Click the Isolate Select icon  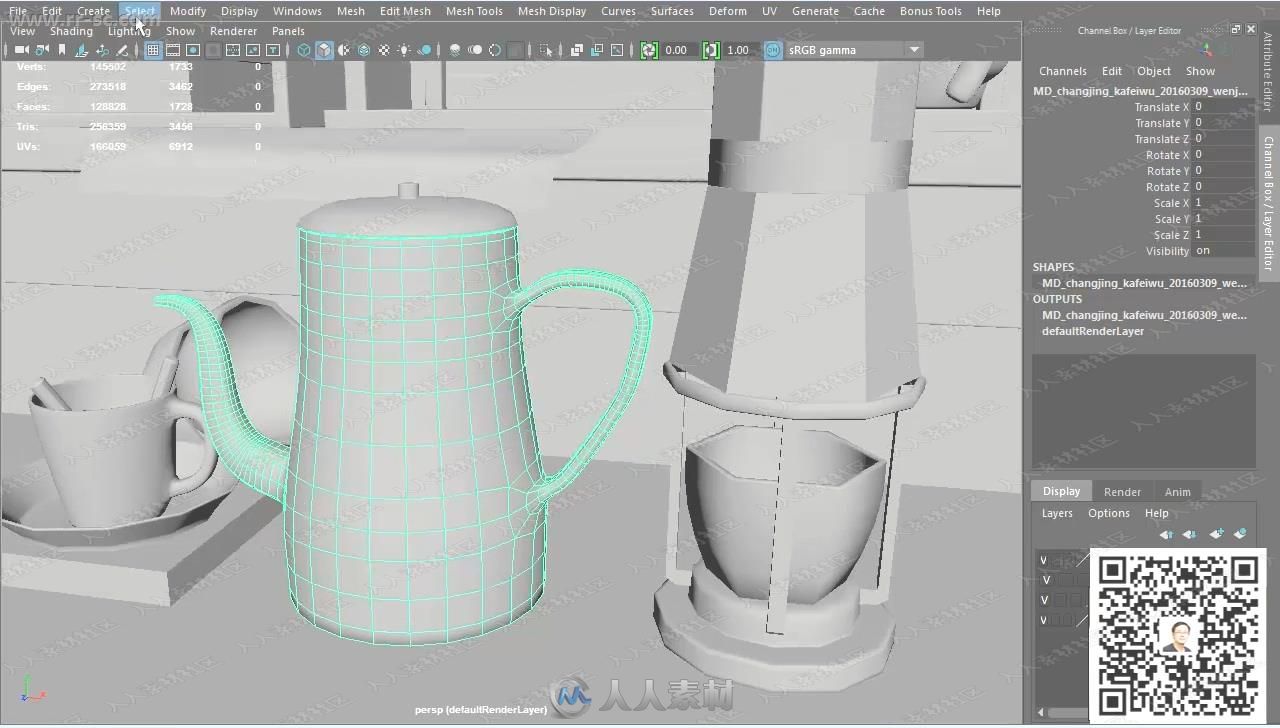pos(545,50)
